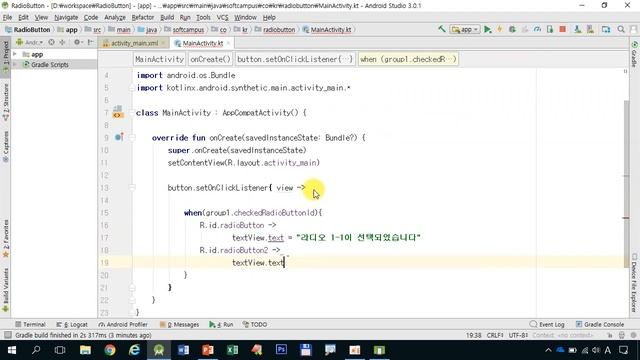The width and height of the screenshot is (640, 360).
Task: Toggle the Device File Explorer panel
Action: [x=635, y=283]
